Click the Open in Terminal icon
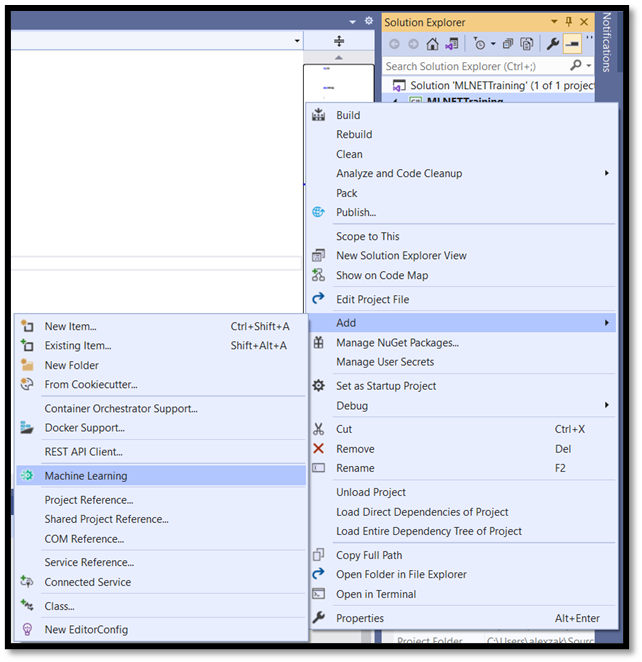 click(x=318, y=594)
